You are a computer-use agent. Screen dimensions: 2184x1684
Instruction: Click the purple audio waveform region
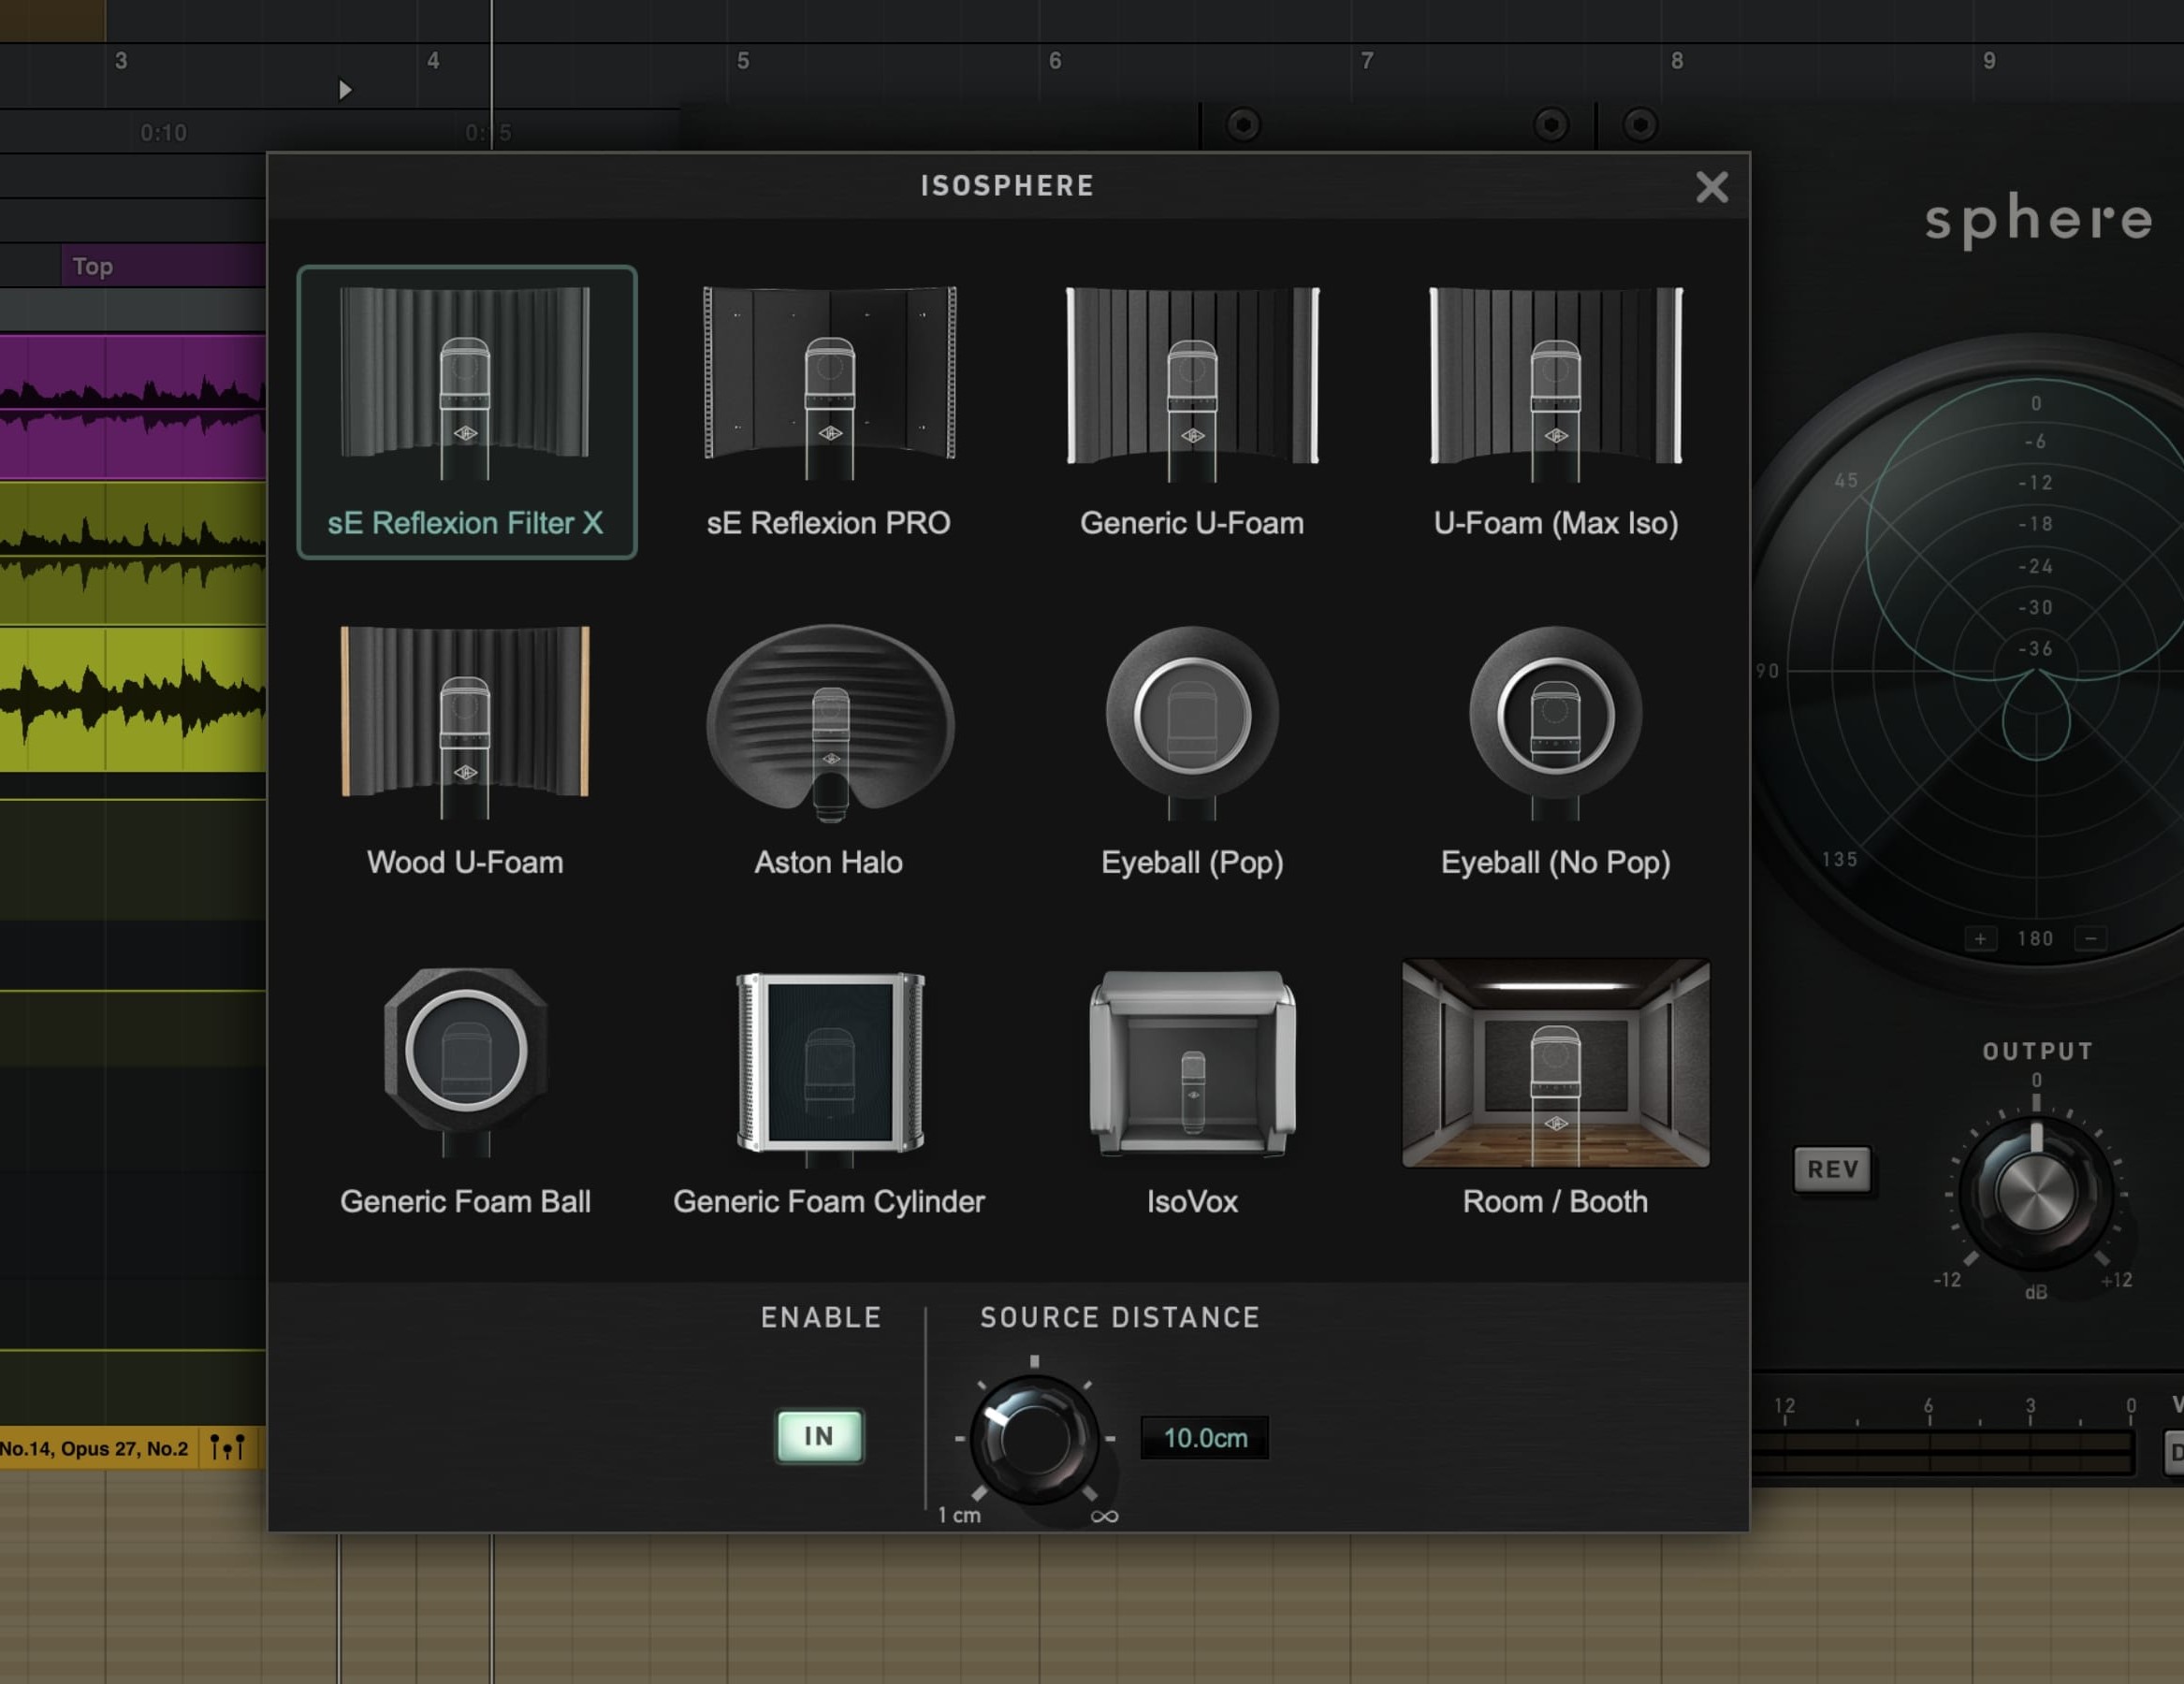click(133, 407)
